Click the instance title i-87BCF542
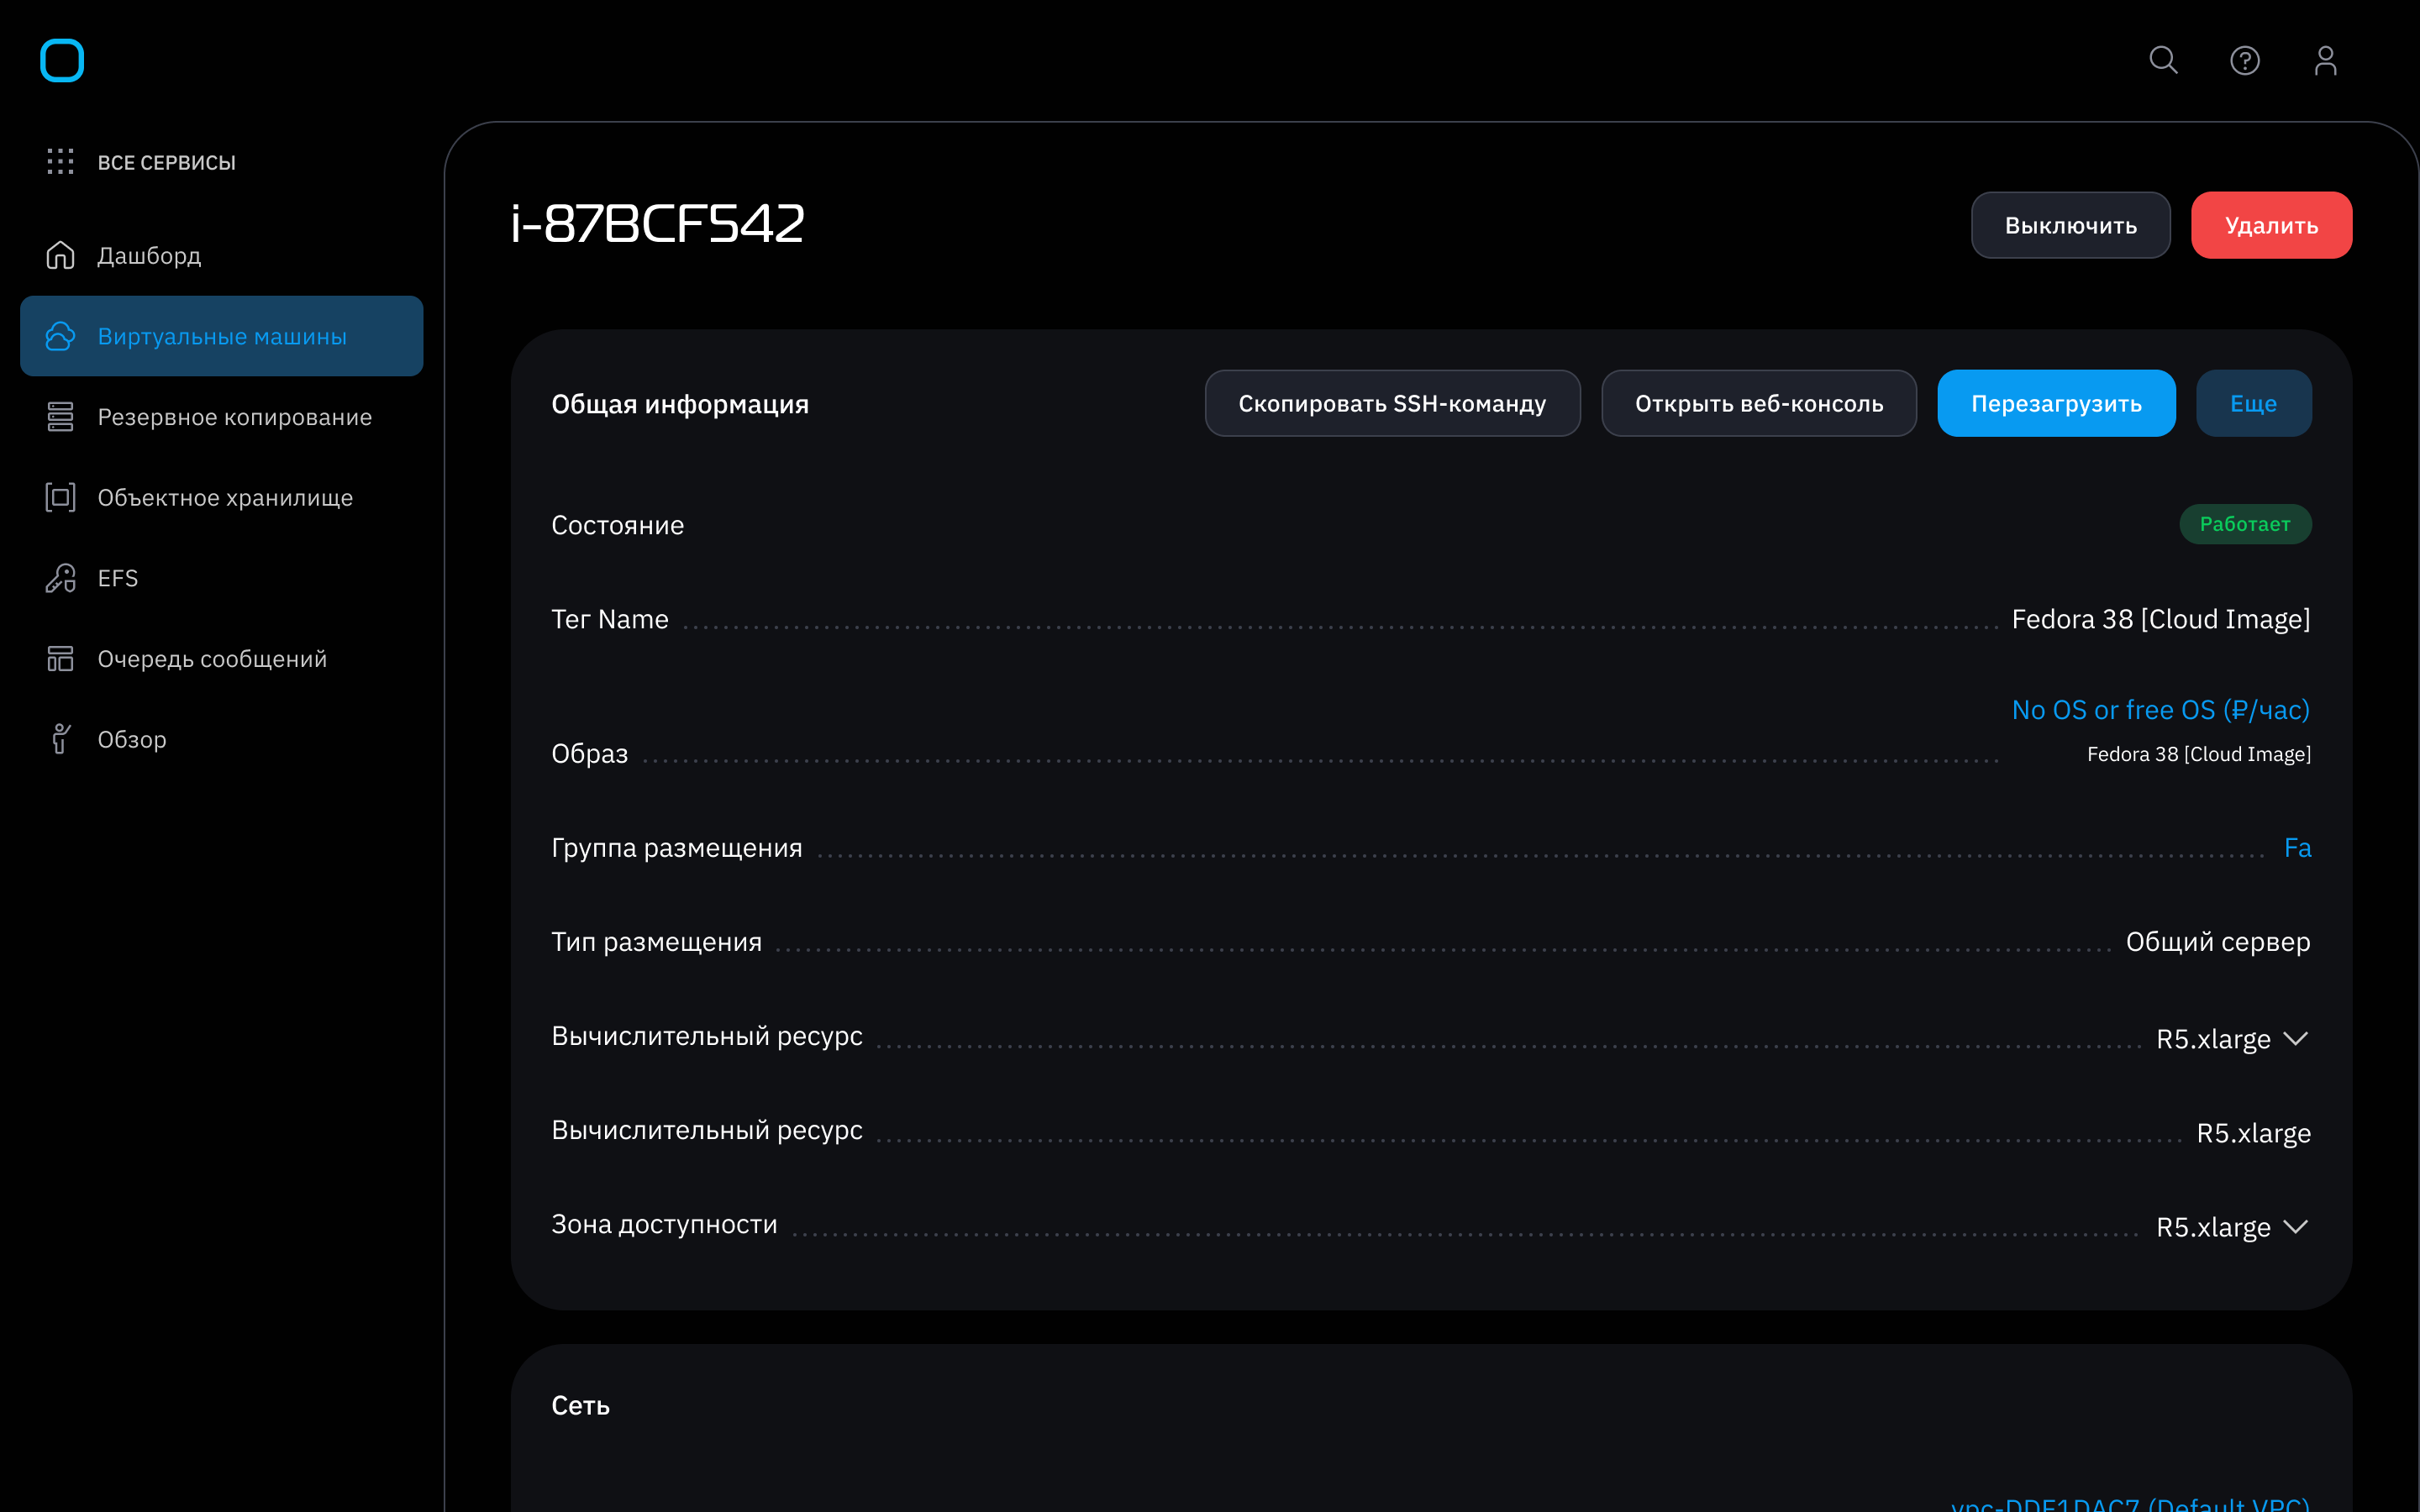The height and width of the screenshot is (1512, 2420). click(657, 223)
